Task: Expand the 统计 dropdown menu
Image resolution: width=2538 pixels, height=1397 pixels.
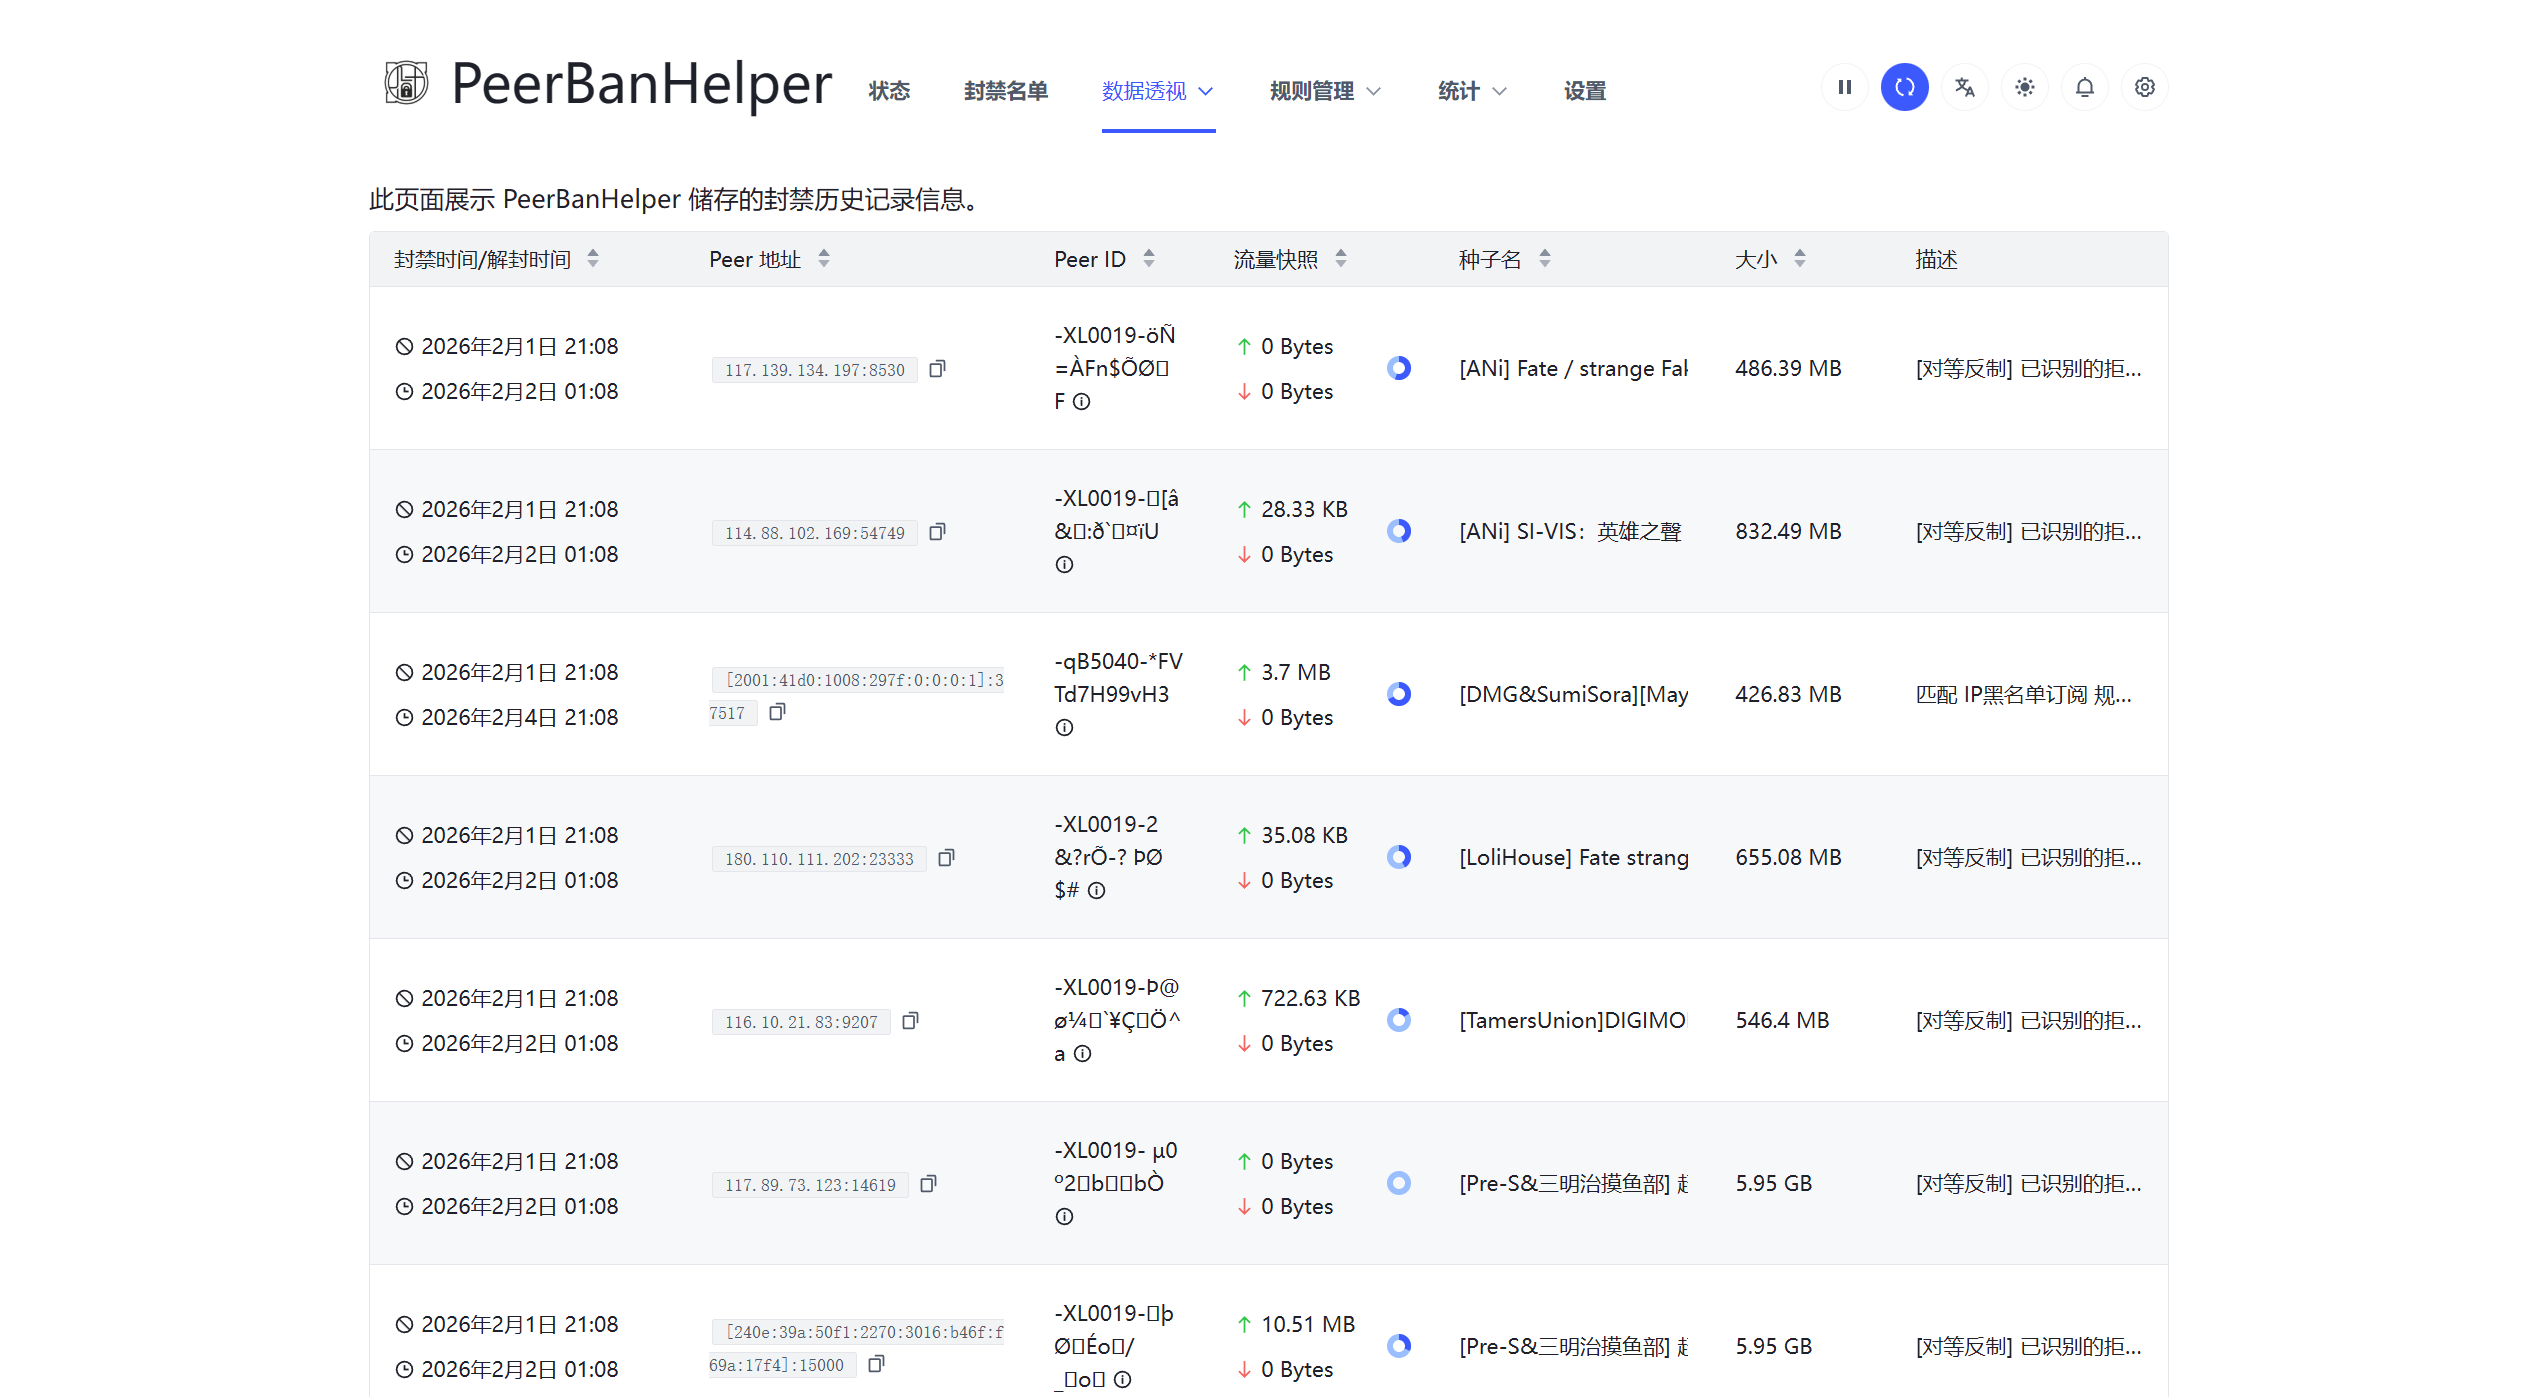Action: [1471, 91]
